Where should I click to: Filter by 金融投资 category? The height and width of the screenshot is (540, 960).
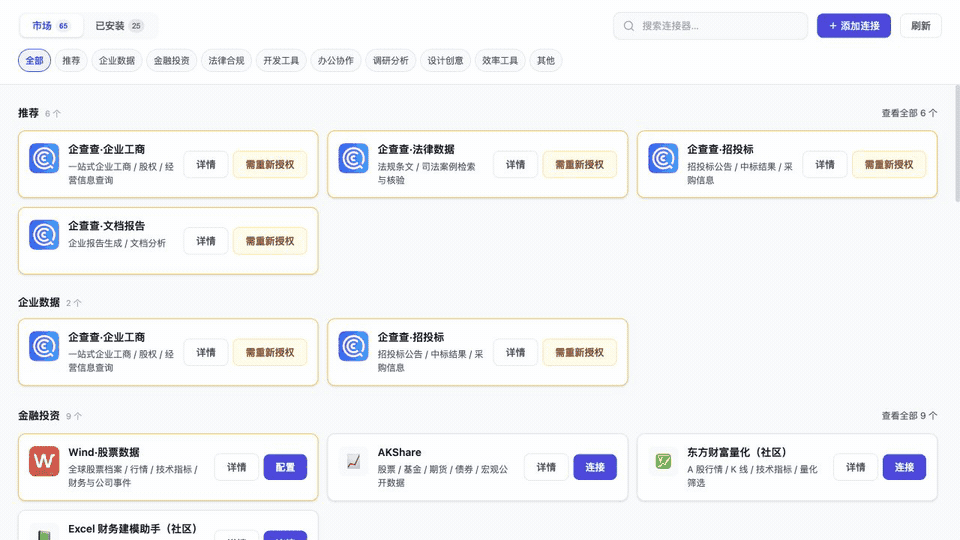click(x=171, y=61)
